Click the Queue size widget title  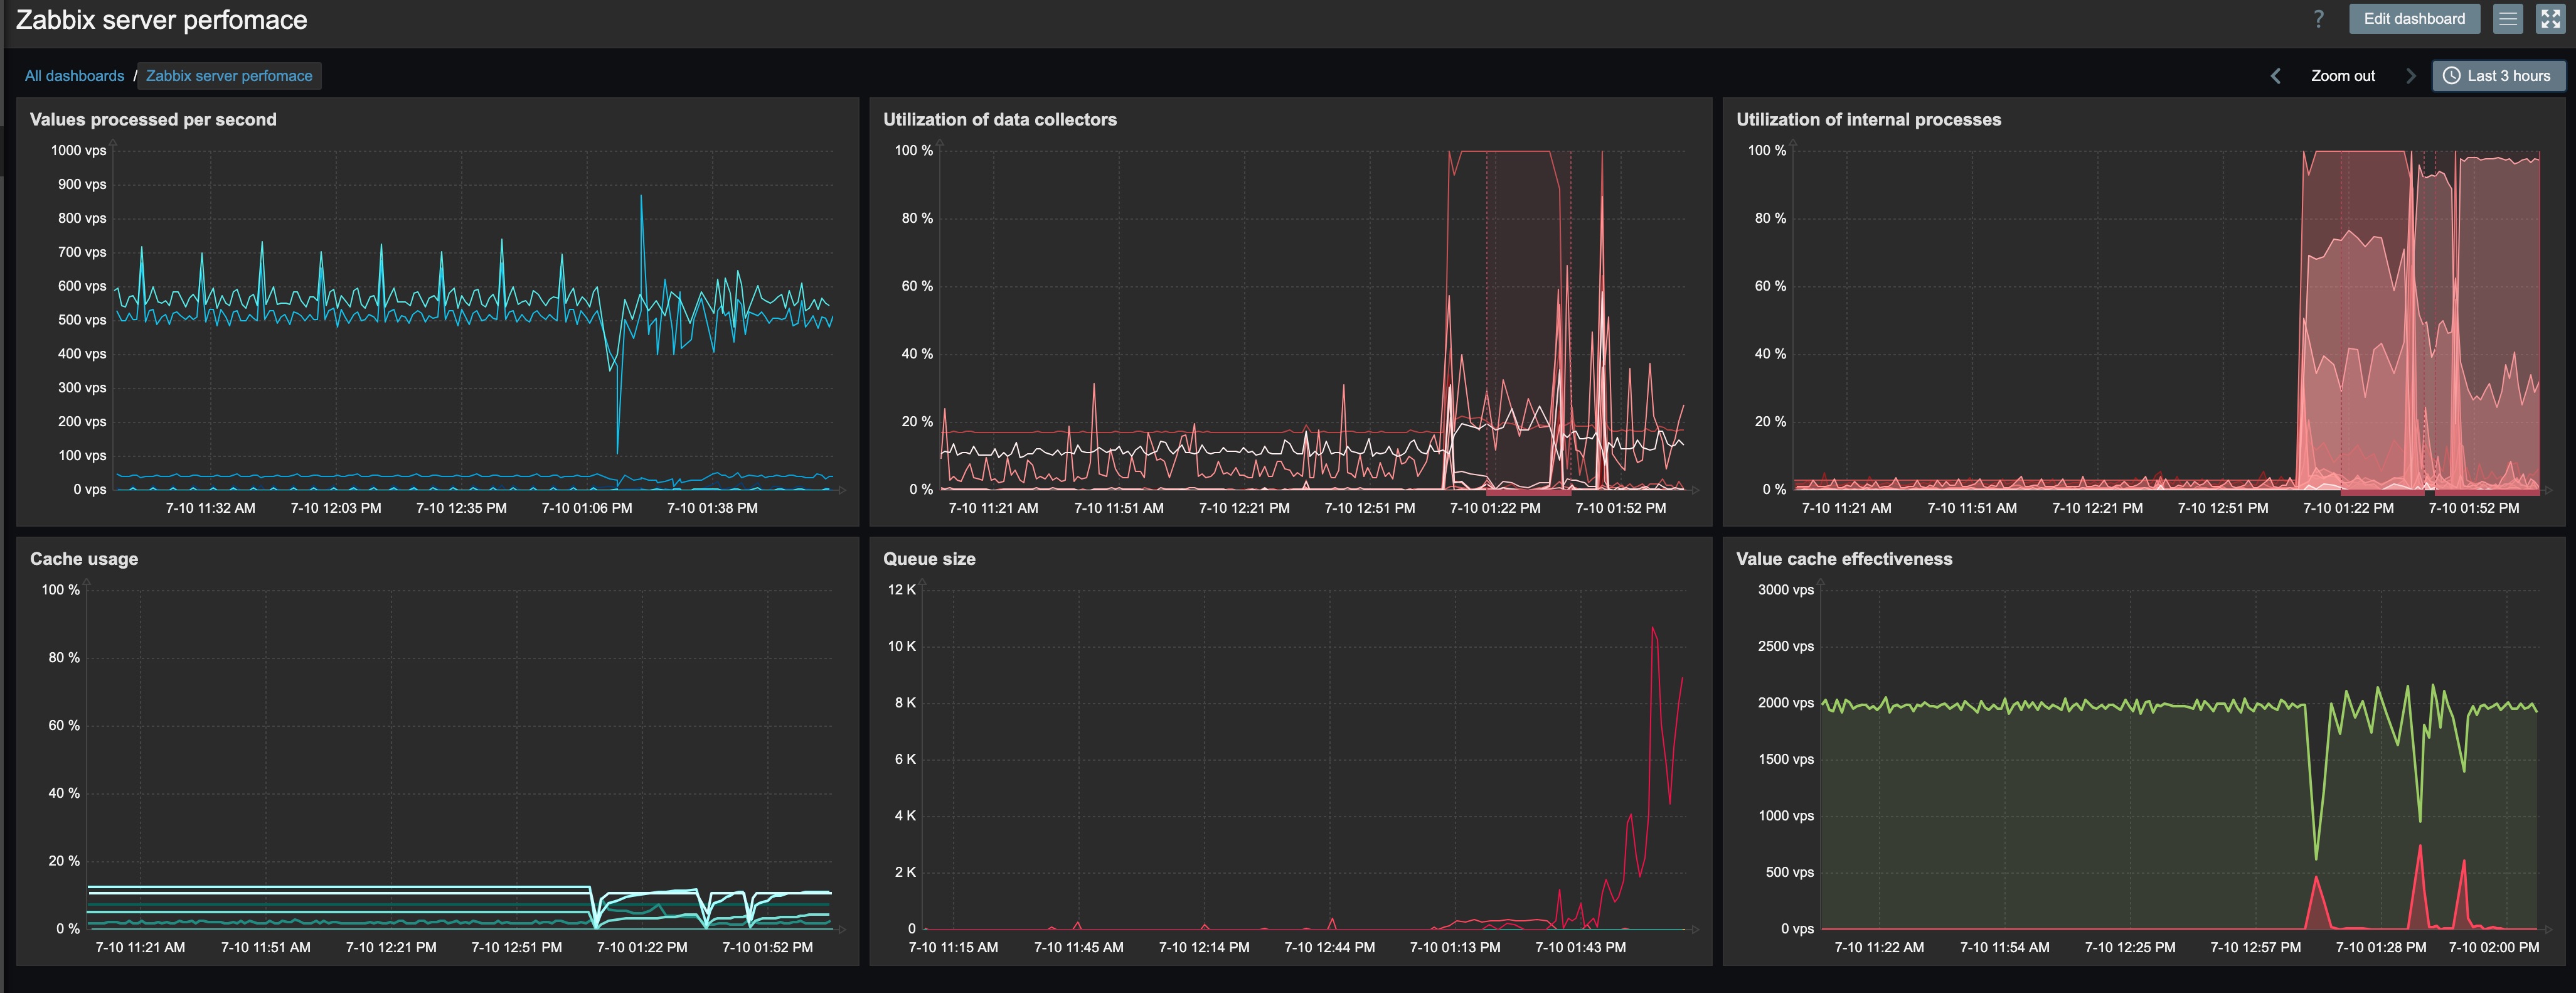(x=929, y=559)
